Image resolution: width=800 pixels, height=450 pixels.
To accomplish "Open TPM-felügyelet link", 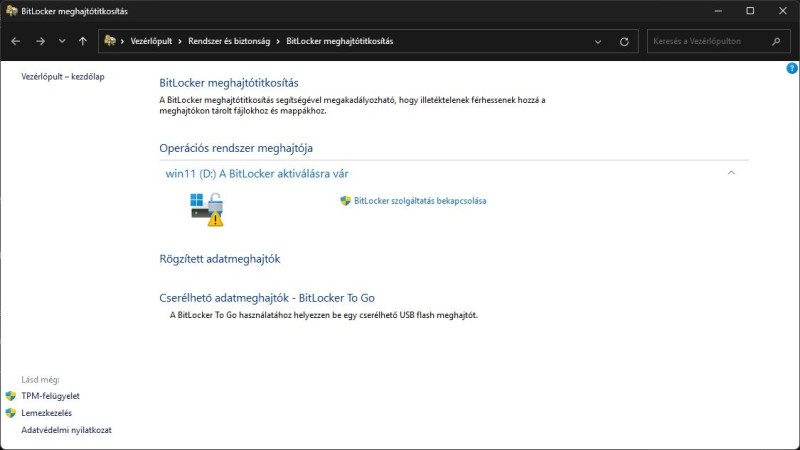I will [x=51, y=396].
